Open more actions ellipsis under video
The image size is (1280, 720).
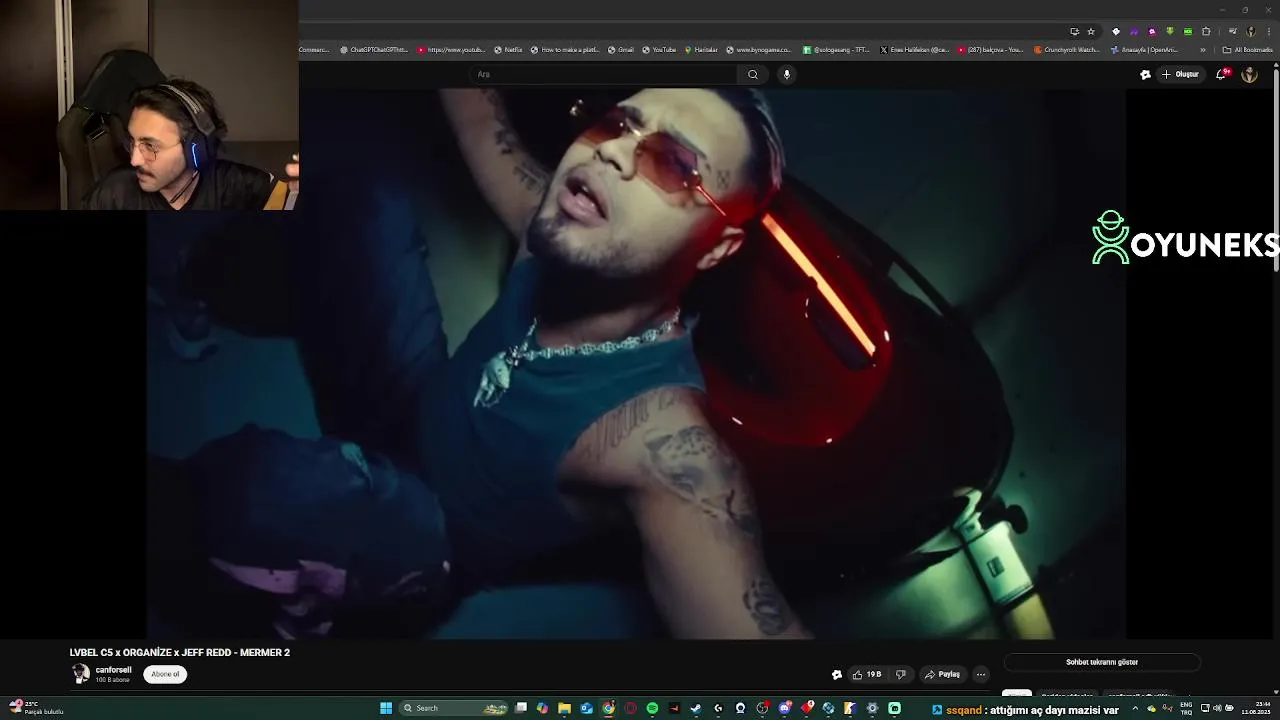(981, 675)
